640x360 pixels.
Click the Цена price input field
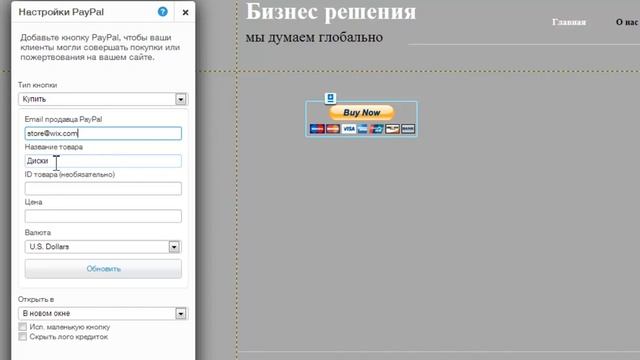click(x=103, y=216)
